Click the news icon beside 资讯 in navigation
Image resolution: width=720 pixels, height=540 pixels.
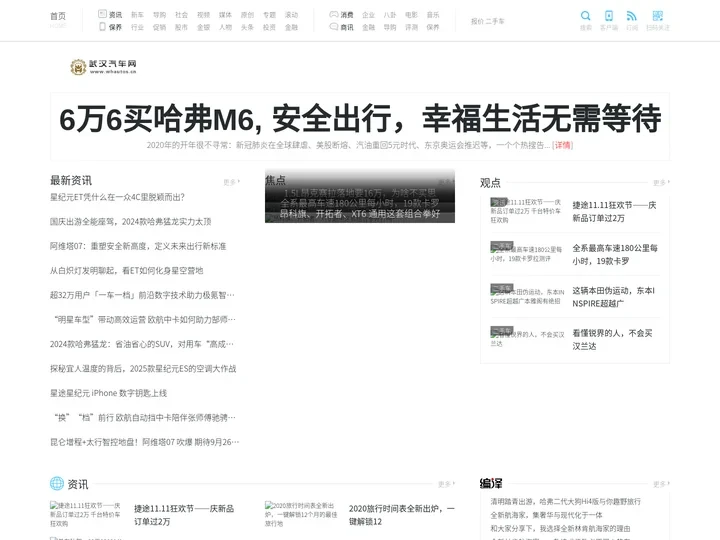tap(102, 14)
